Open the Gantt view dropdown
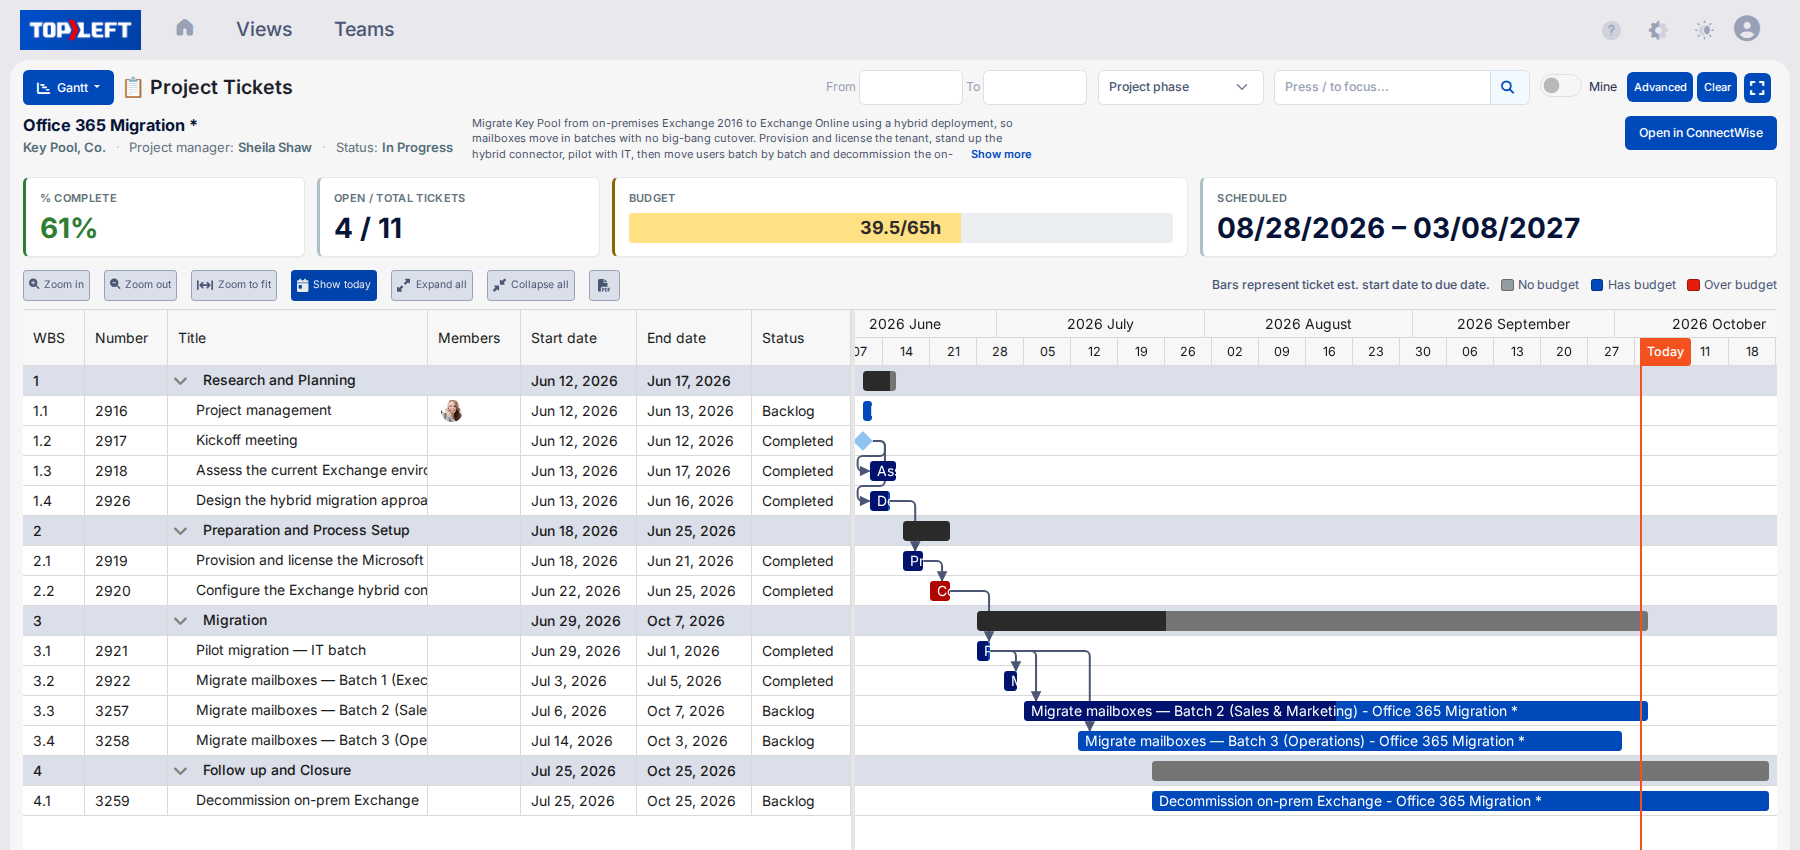 (68, 87)
